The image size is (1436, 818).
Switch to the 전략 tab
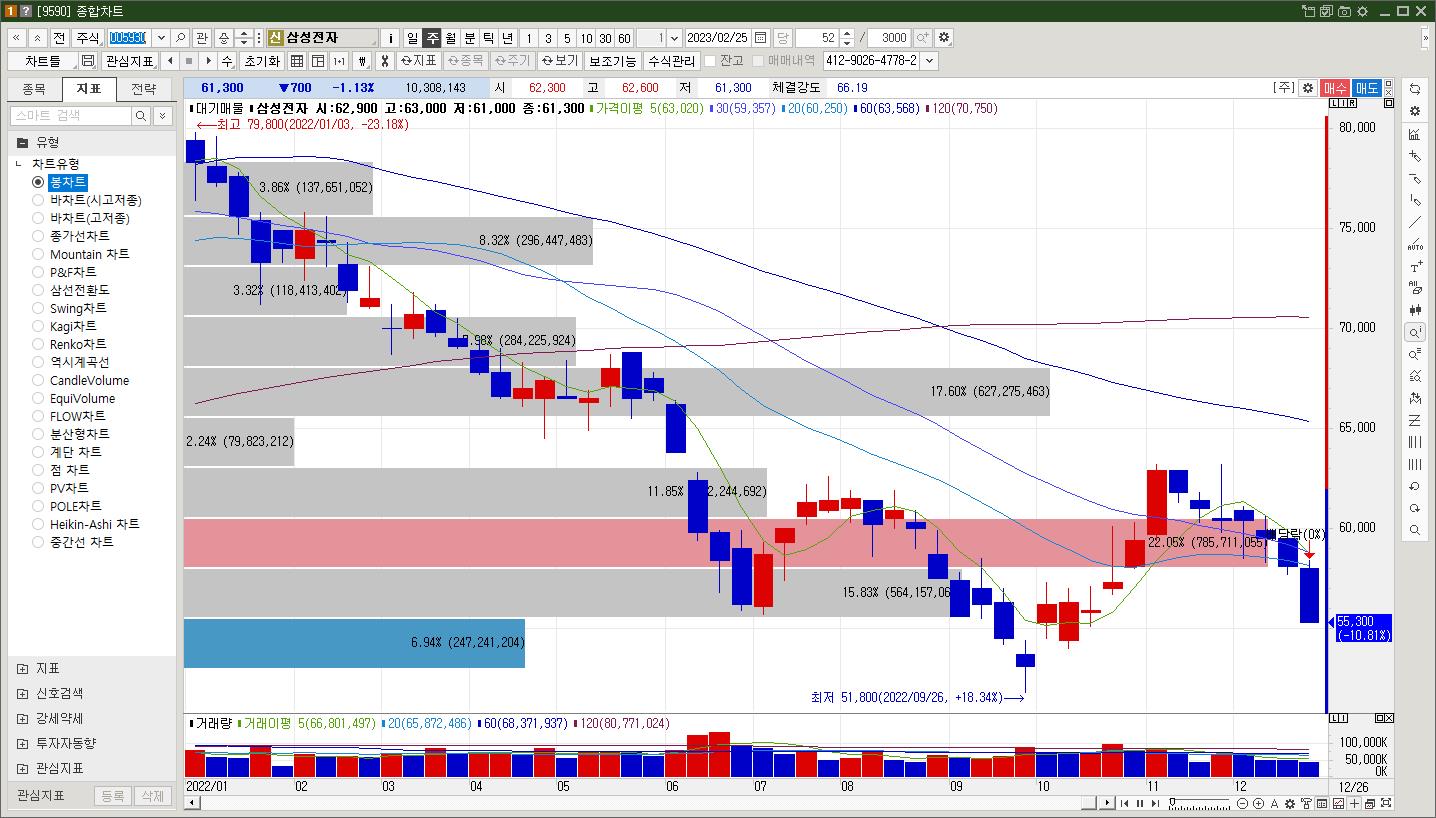144,89
